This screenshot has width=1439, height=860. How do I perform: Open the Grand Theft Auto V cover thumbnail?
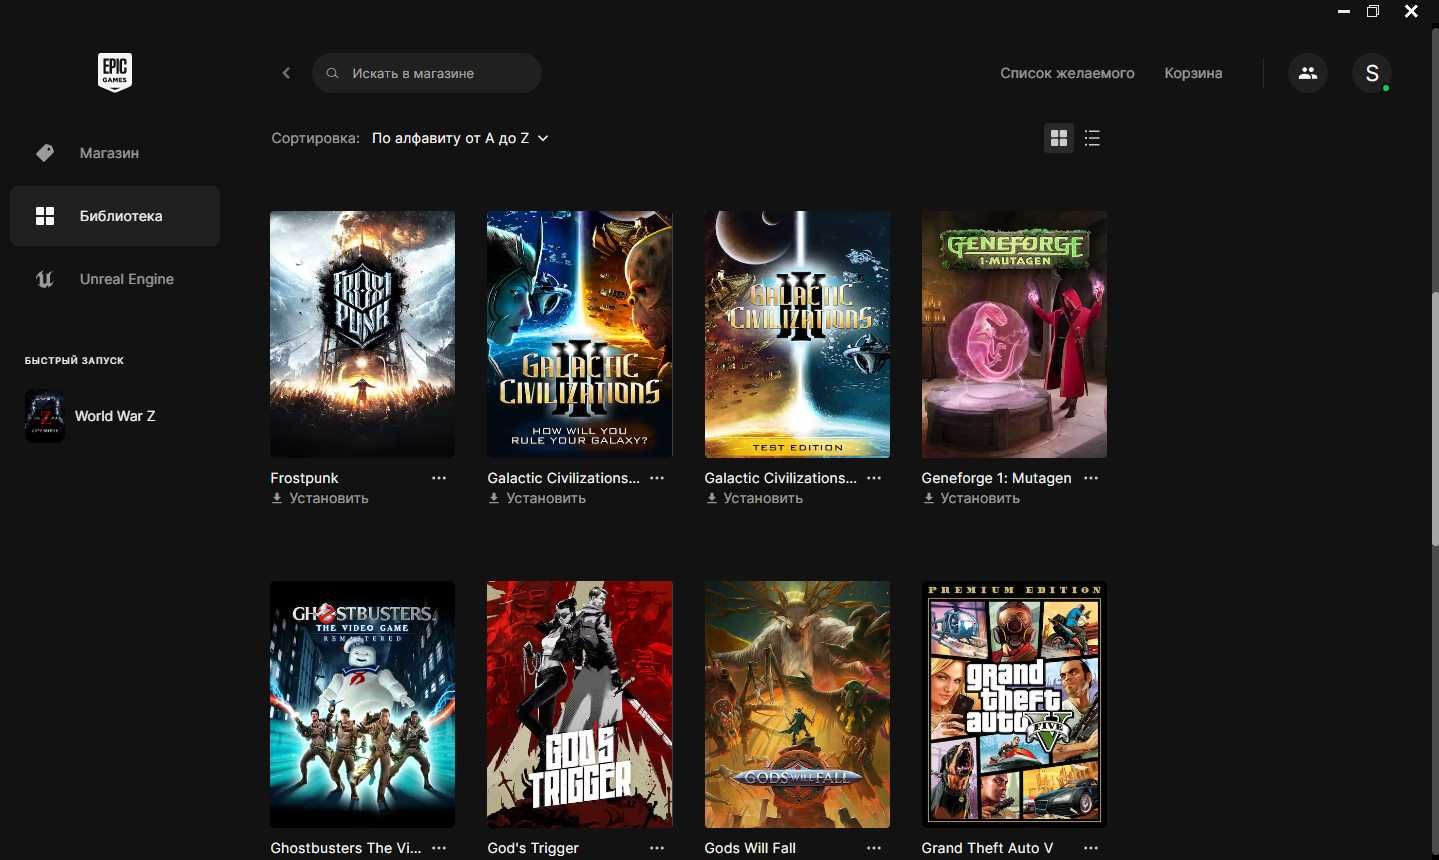[x=1014, y=704]
